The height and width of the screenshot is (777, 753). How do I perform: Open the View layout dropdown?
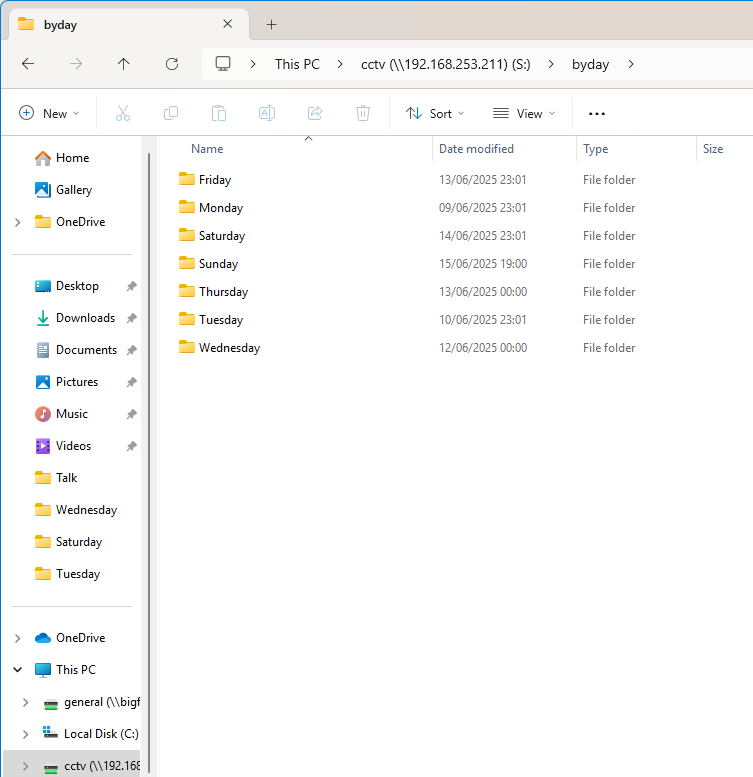point(524,113)
